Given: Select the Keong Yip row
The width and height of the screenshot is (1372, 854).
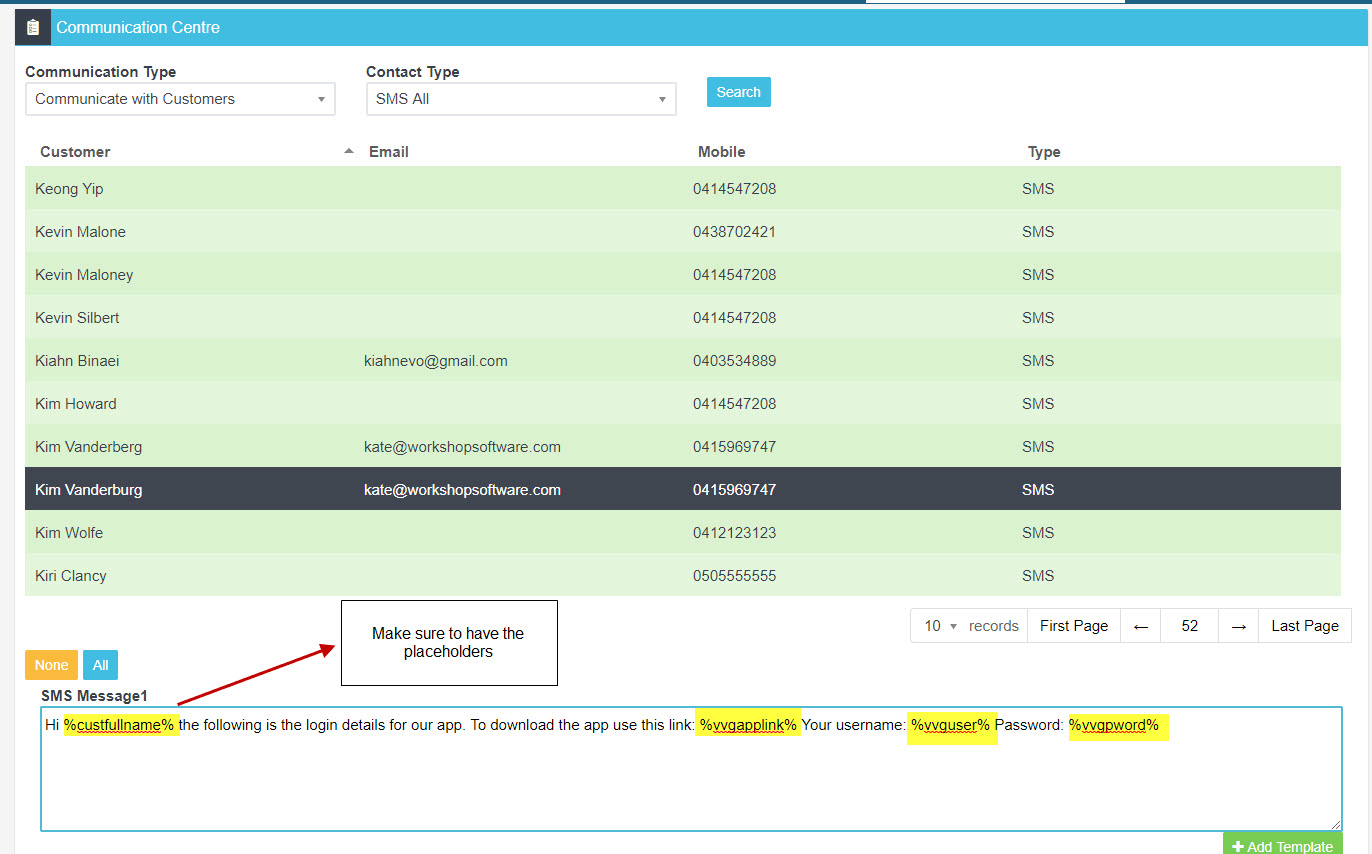Looking at the screenshot, I should pyautogui.click(x=683, y=188).
